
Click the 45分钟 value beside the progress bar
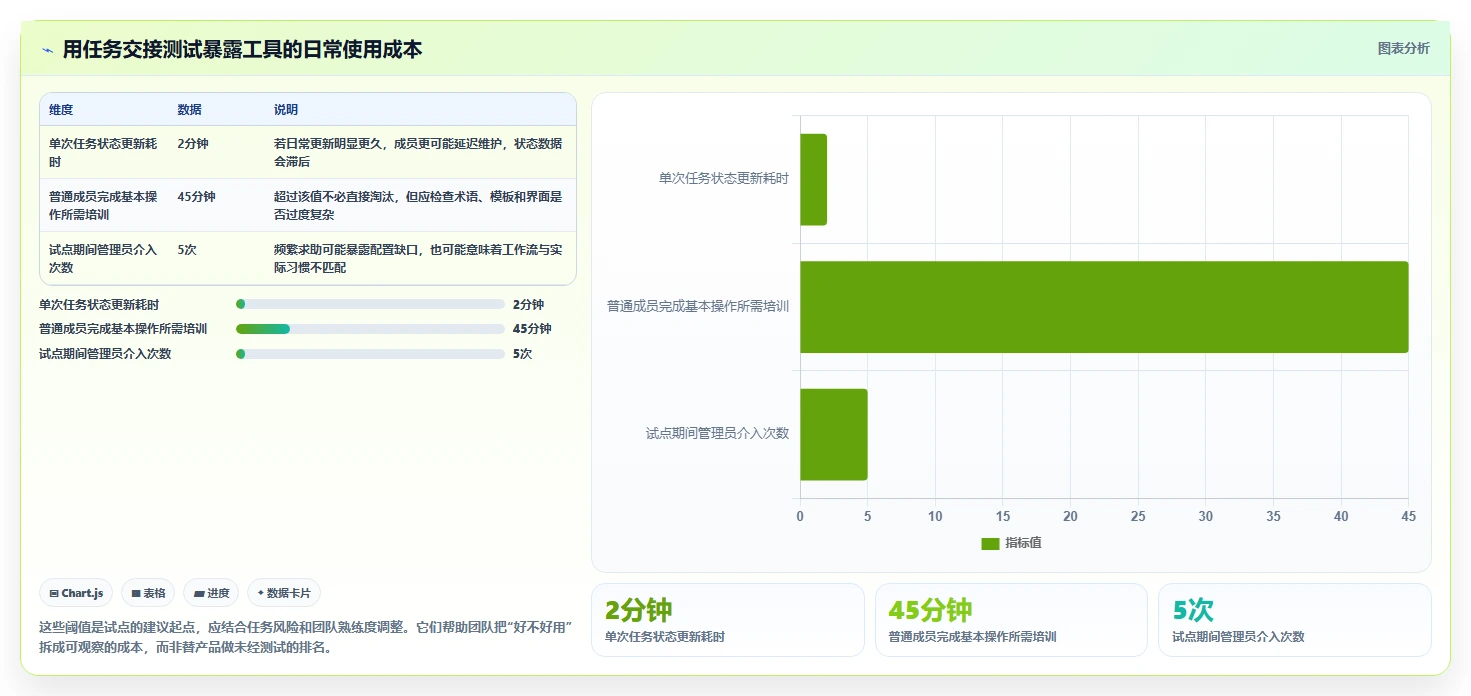click(x=532, y=329)
